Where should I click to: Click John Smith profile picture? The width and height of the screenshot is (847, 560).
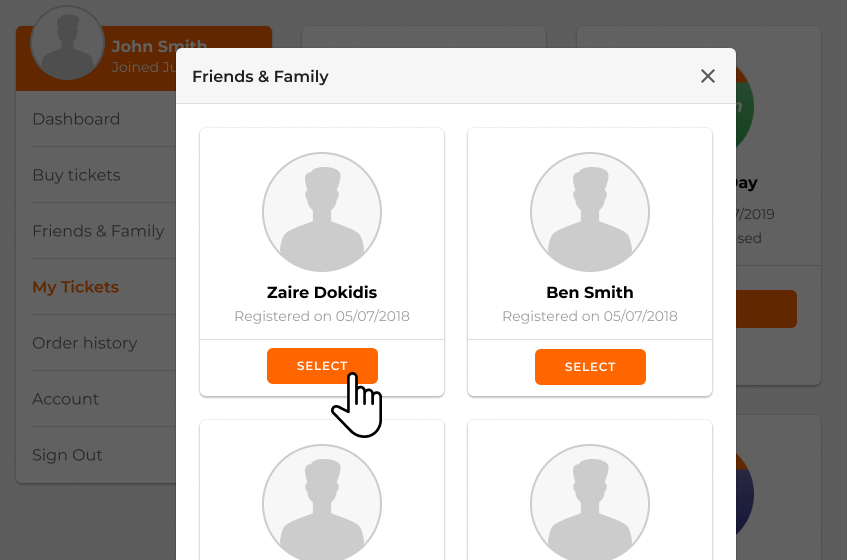point(67,43)
